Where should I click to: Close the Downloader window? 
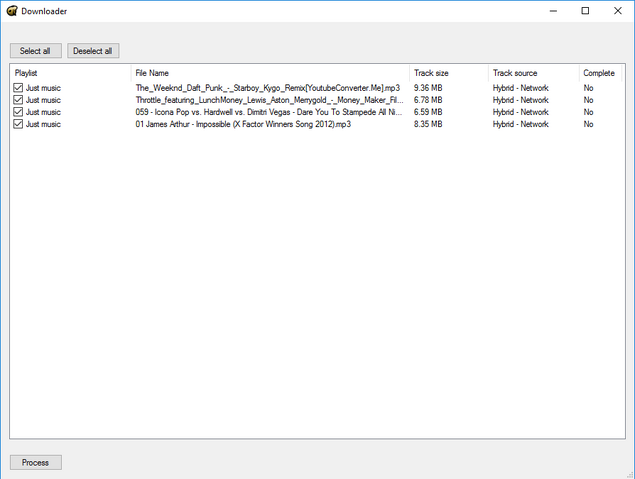coord(618,11)
